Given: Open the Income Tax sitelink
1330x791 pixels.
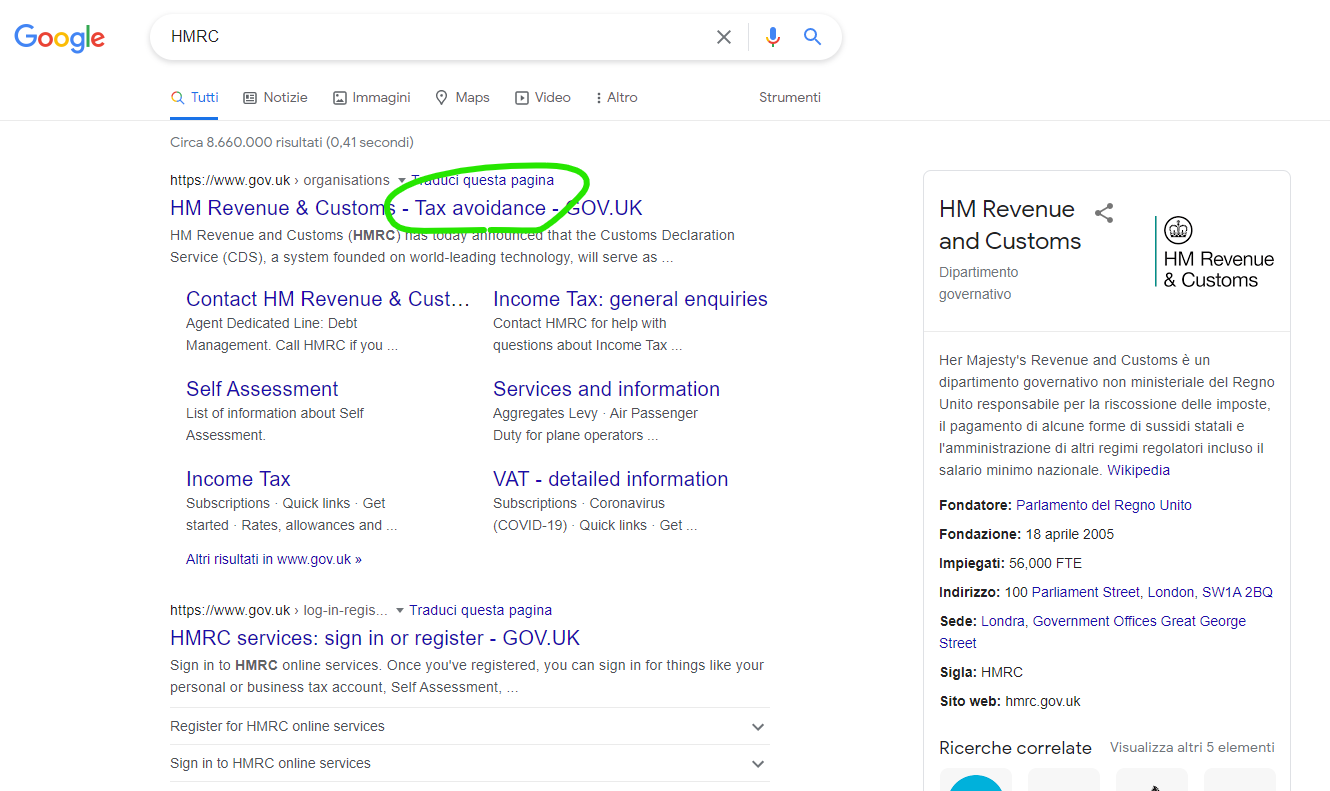Looking at the screenshot, I should [238, 479].
